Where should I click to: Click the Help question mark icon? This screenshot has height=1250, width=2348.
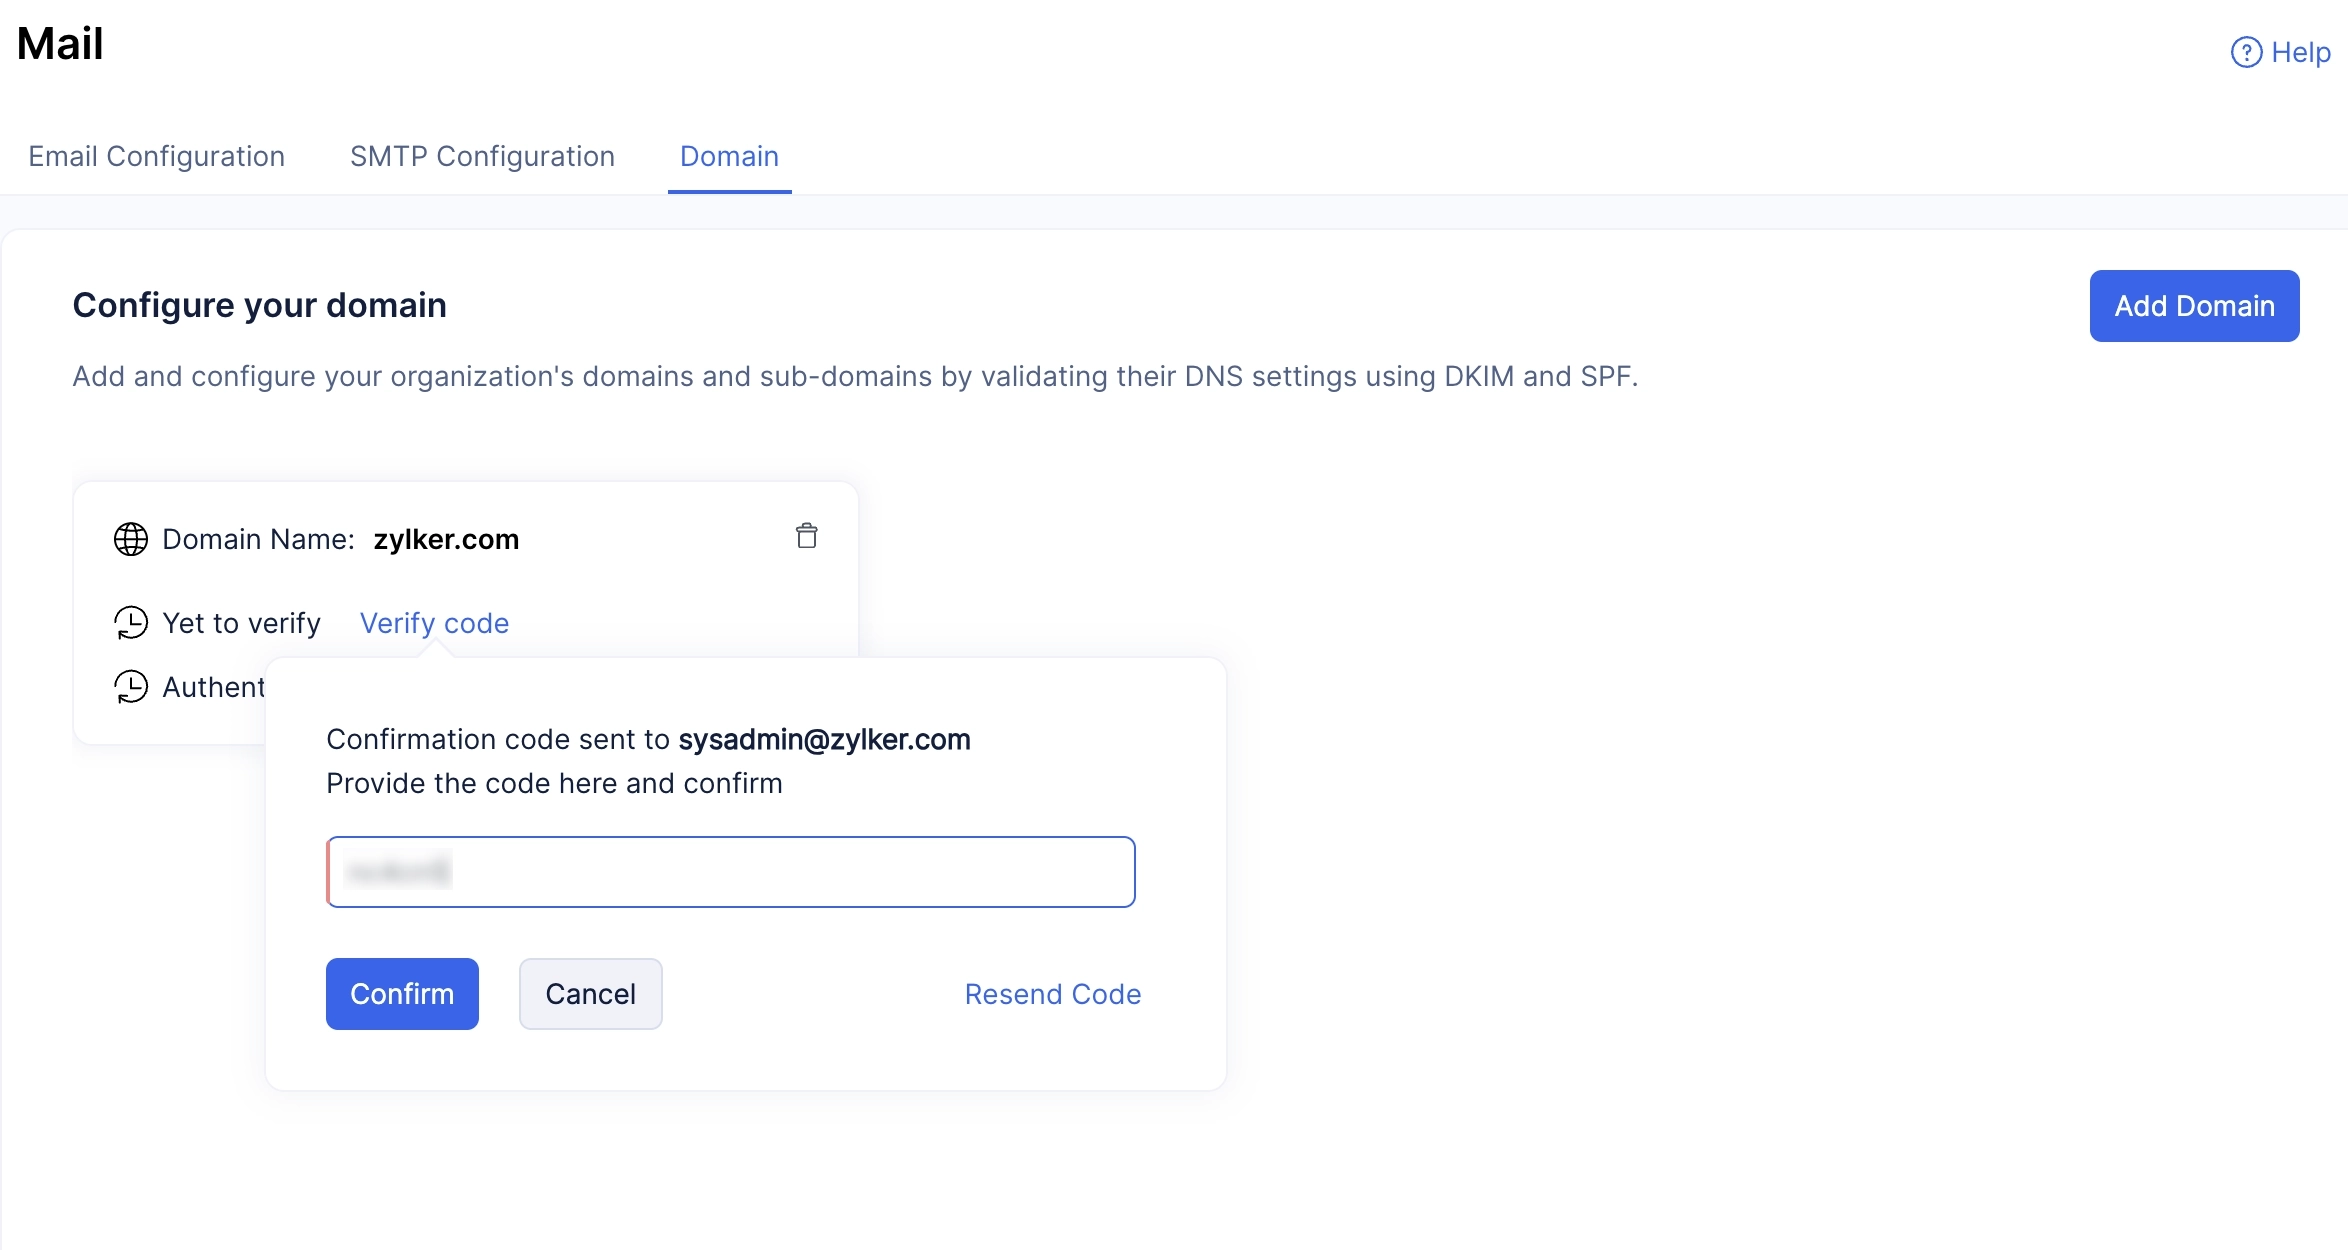[x=2246, y=52]
